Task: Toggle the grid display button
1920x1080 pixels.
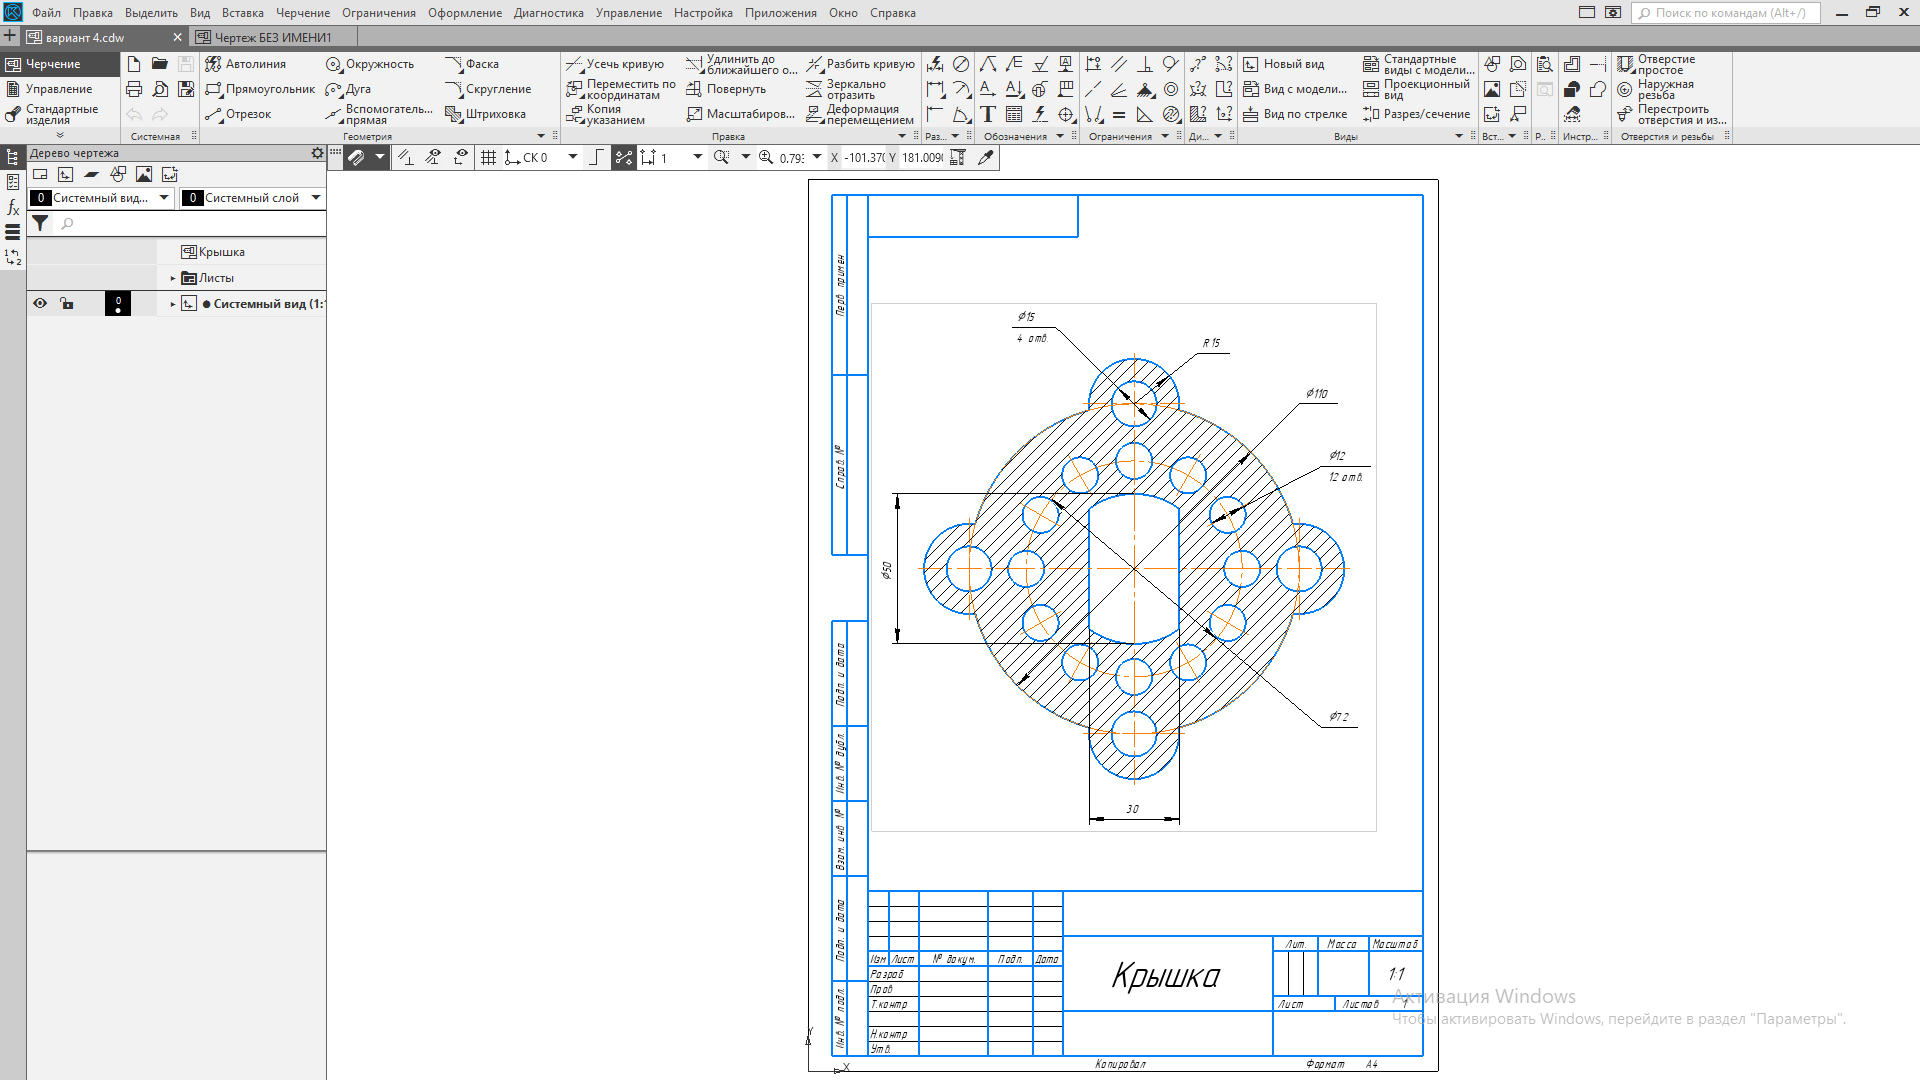Action: (x=488, y=157)
